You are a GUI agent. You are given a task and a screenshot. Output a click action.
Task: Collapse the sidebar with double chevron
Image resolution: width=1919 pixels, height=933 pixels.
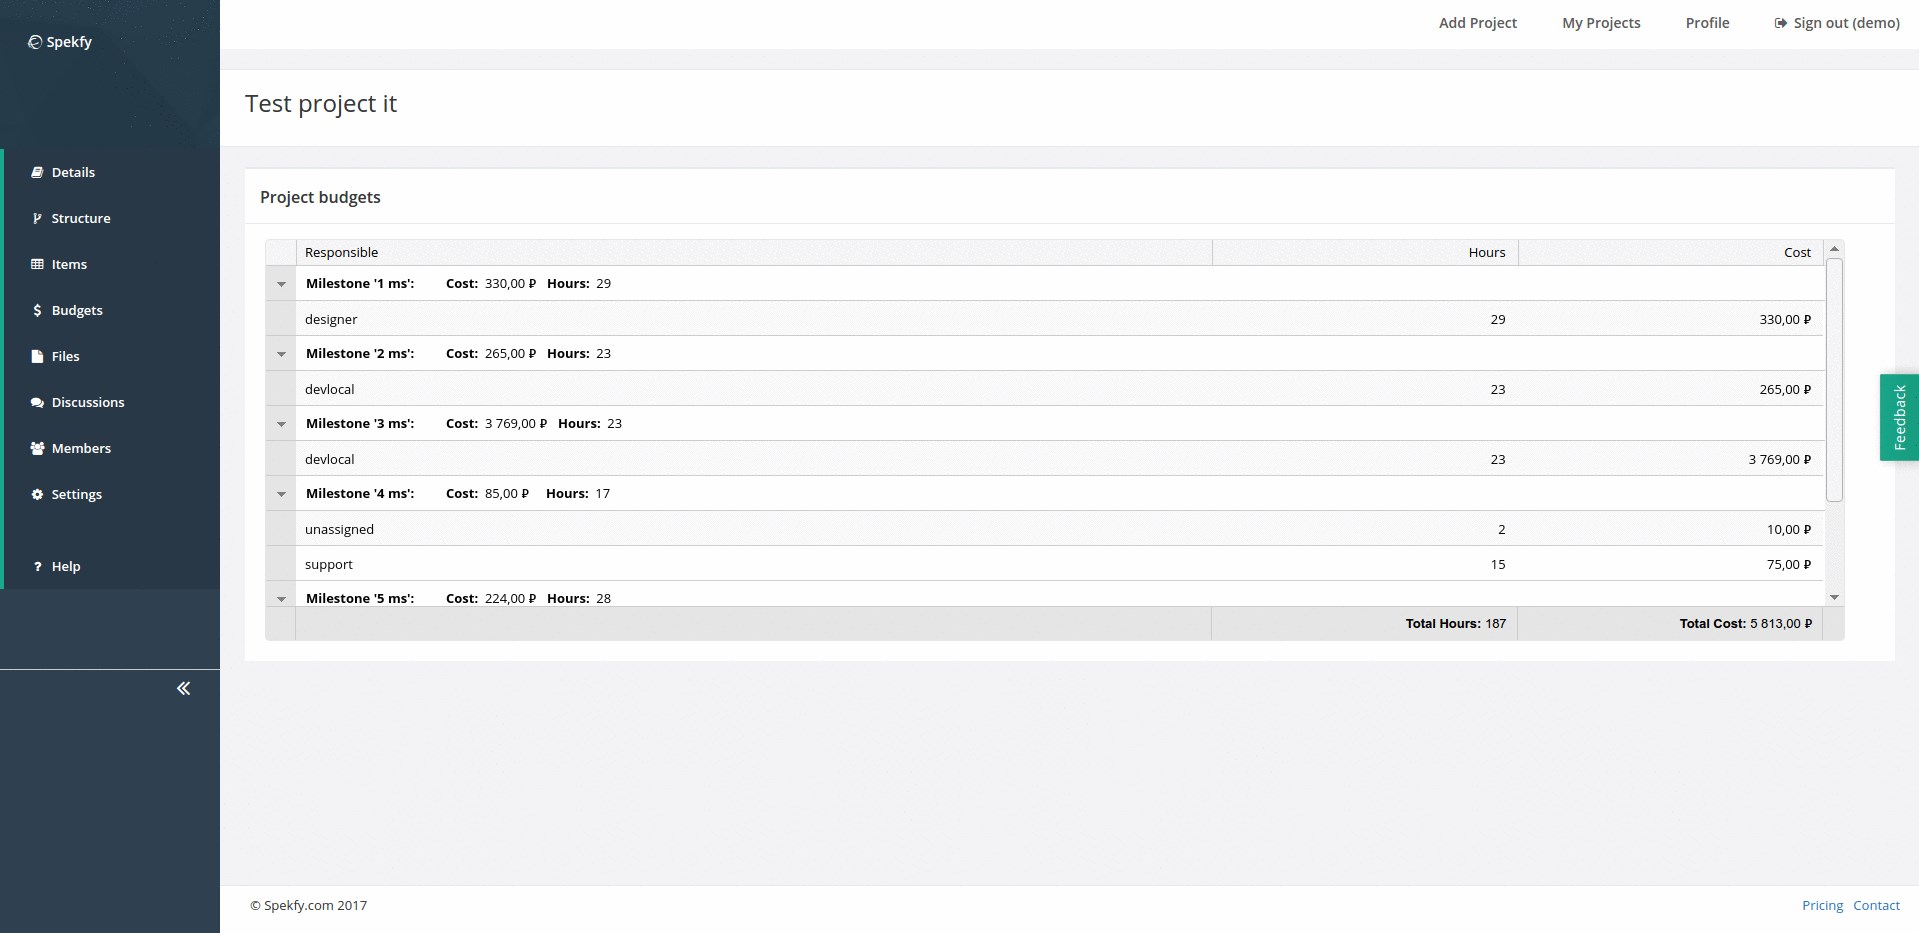[x=183, y=688]
